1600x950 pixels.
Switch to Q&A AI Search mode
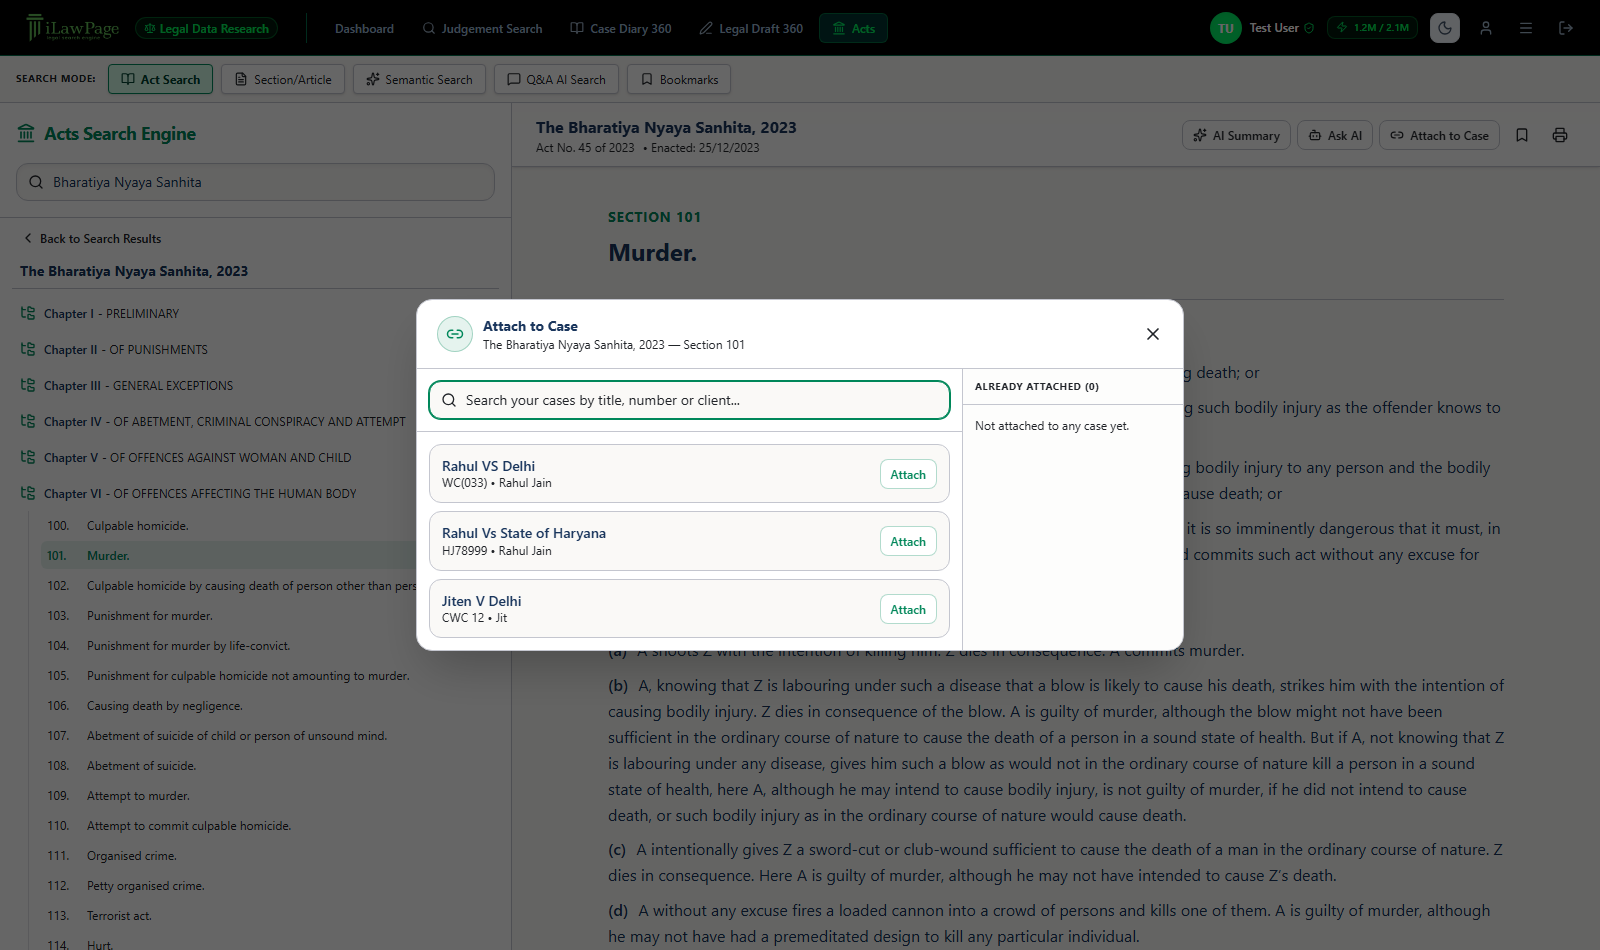point(556,79)
